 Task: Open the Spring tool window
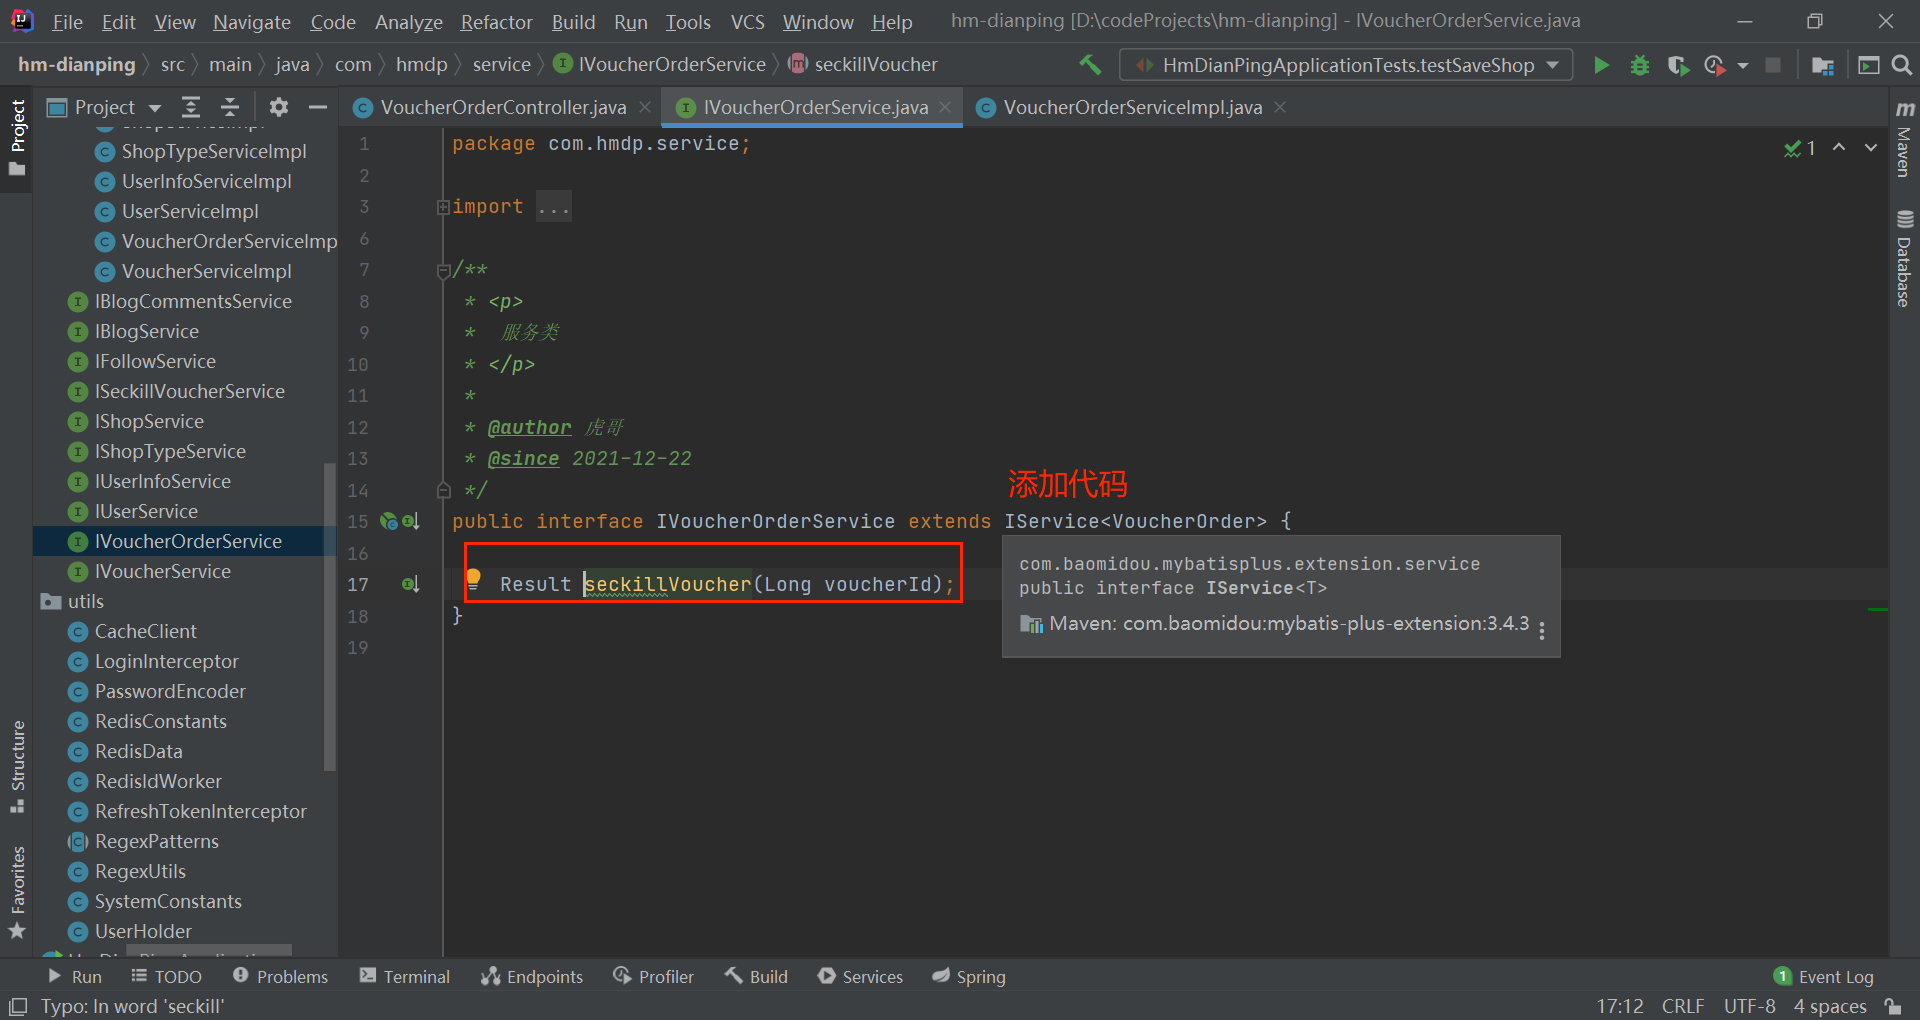[x=969, y=977]
